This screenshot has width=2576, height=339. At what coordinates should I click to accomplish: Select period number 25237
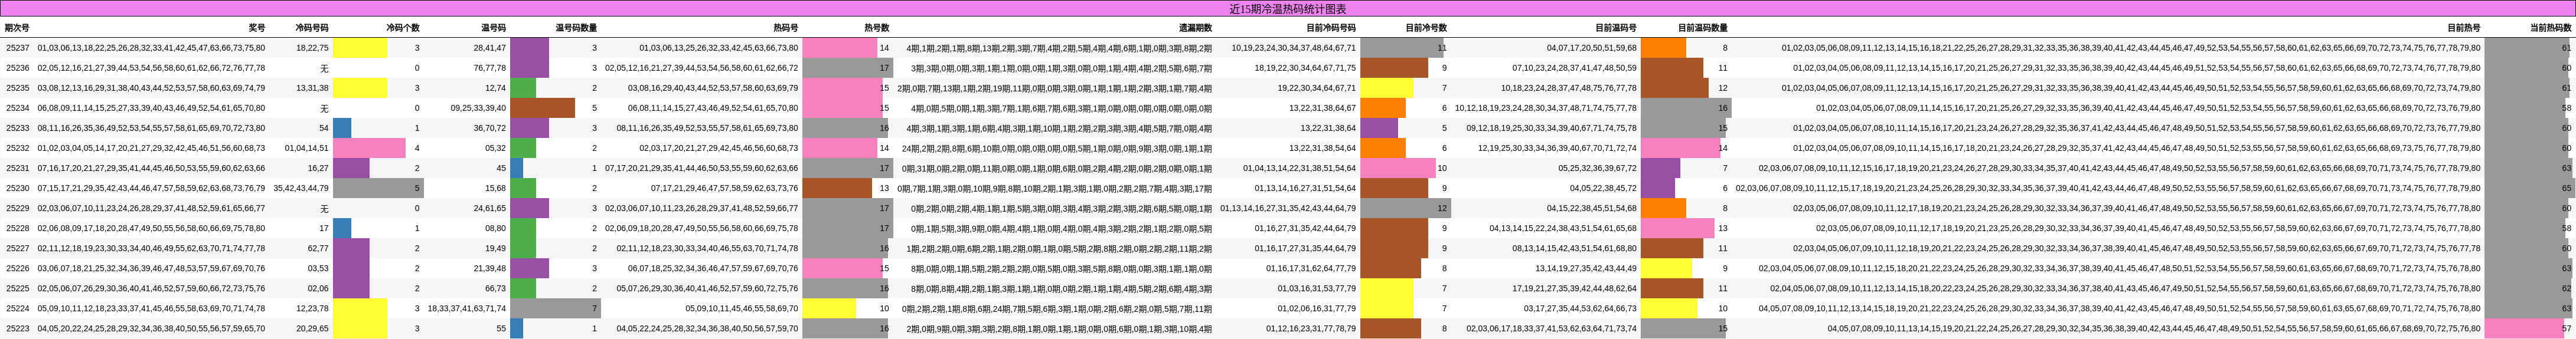[18, 48]
